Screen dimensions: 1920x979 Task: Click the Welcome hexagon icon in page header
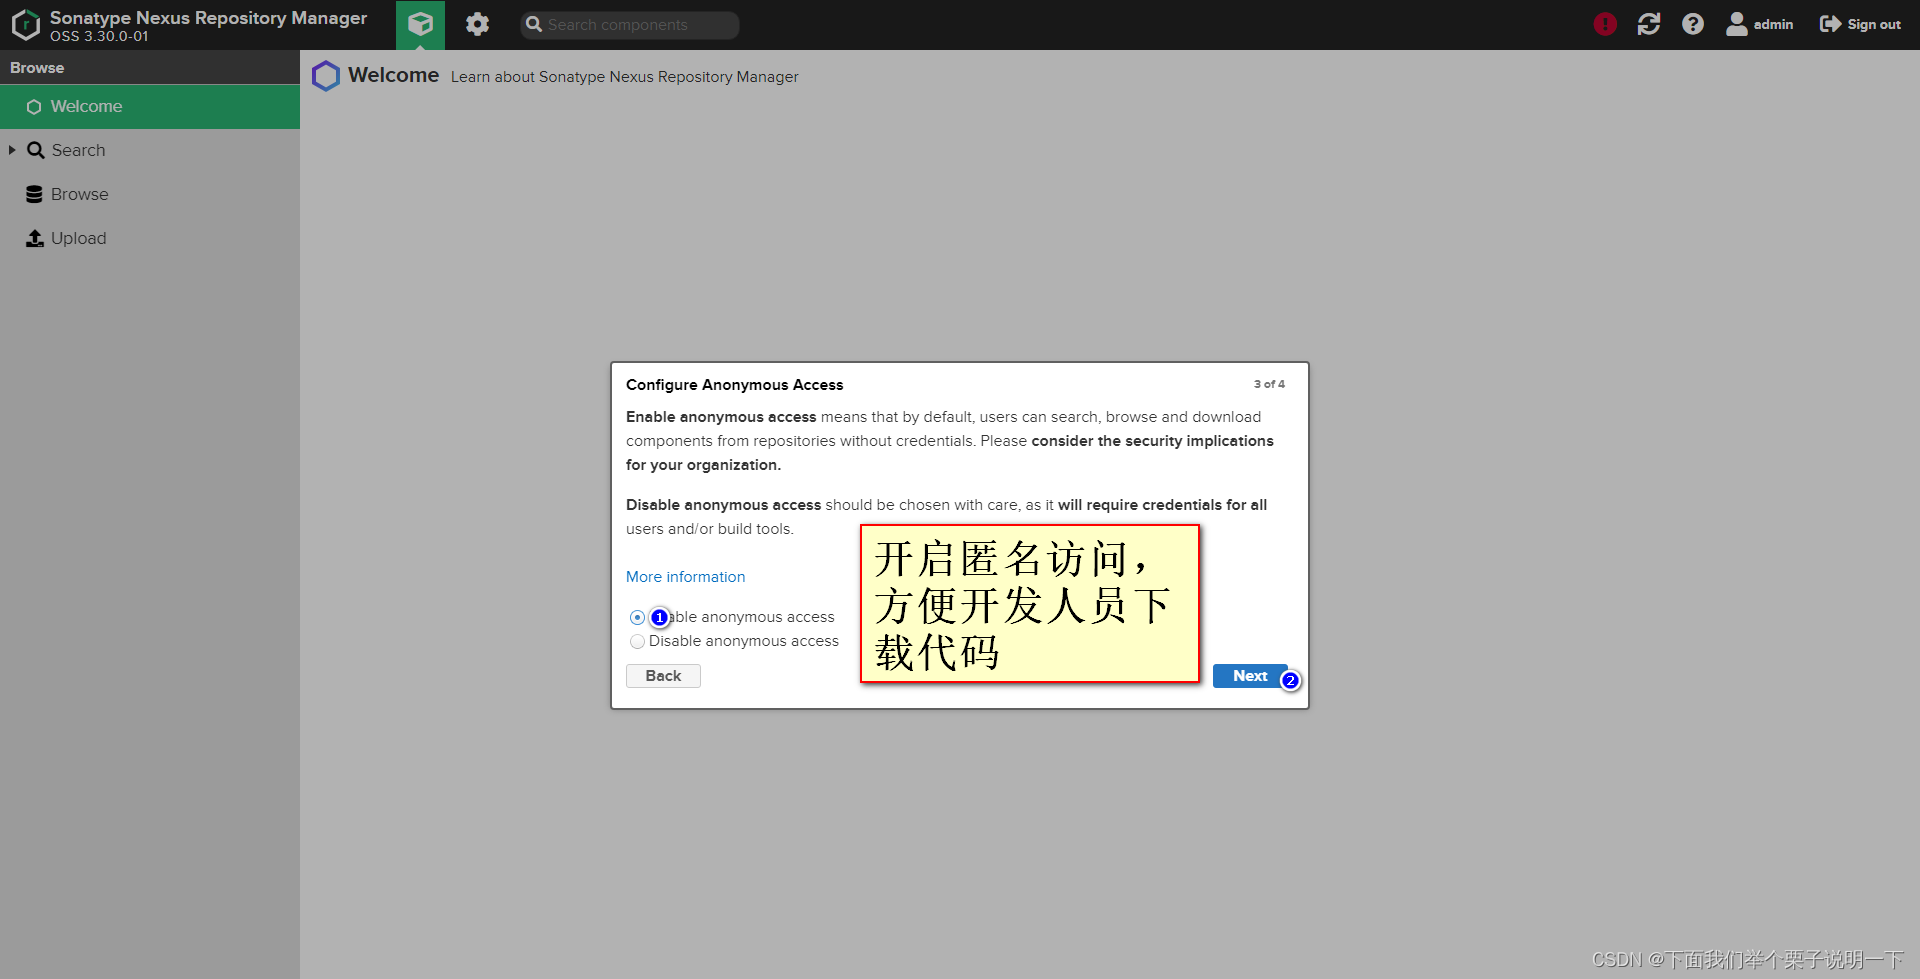(326, 76)
